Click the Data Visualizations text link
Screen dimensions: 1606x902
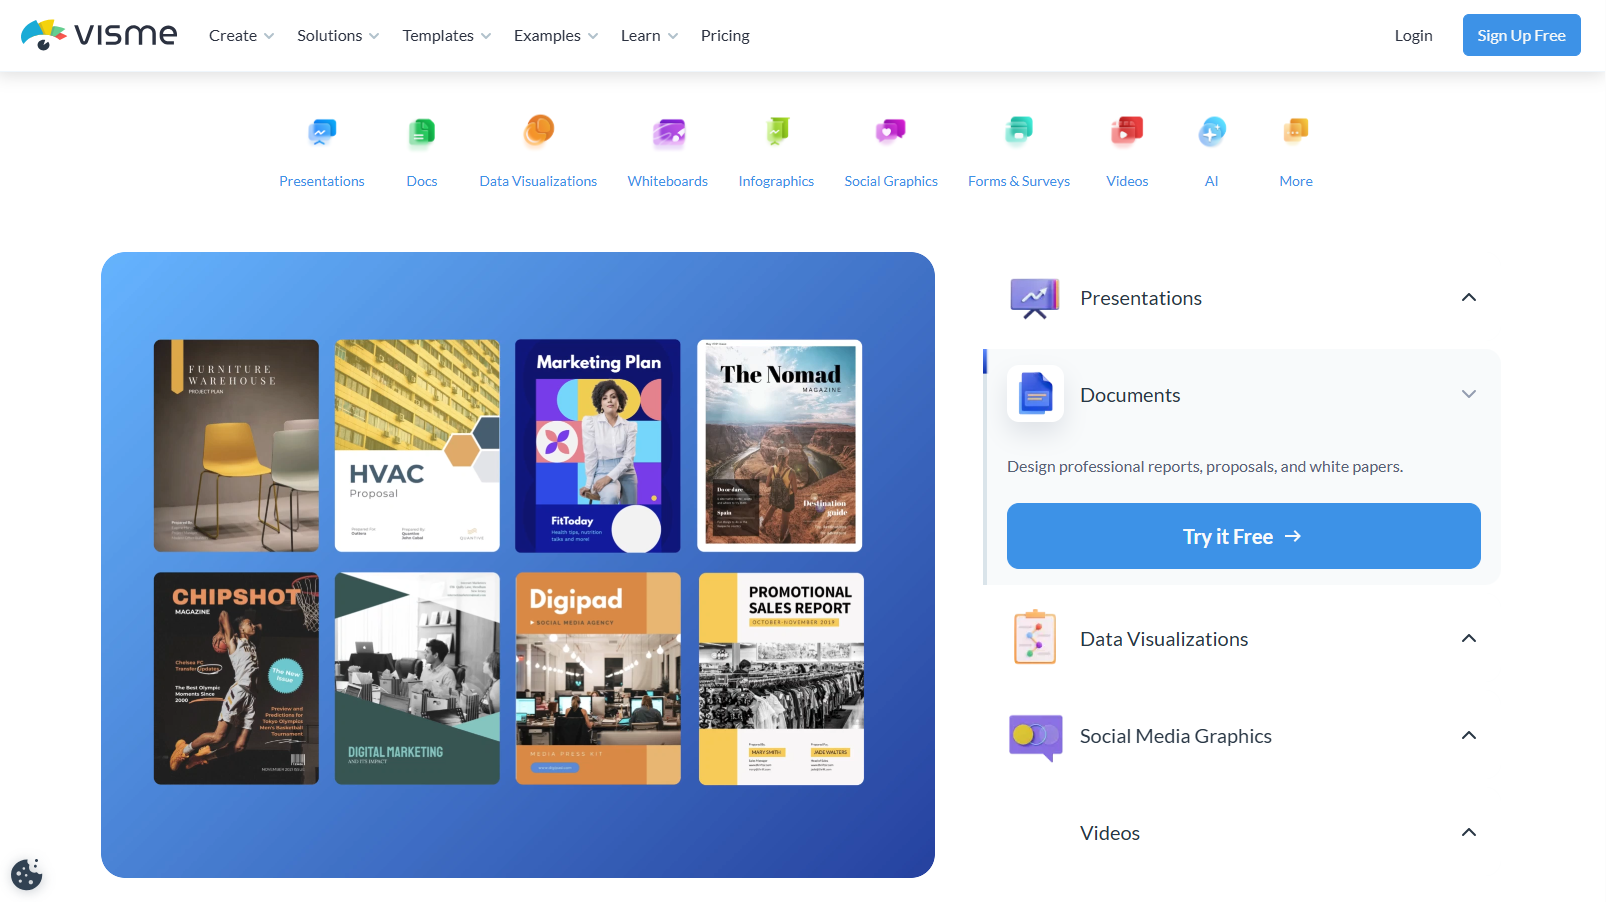tap(538, 181)
